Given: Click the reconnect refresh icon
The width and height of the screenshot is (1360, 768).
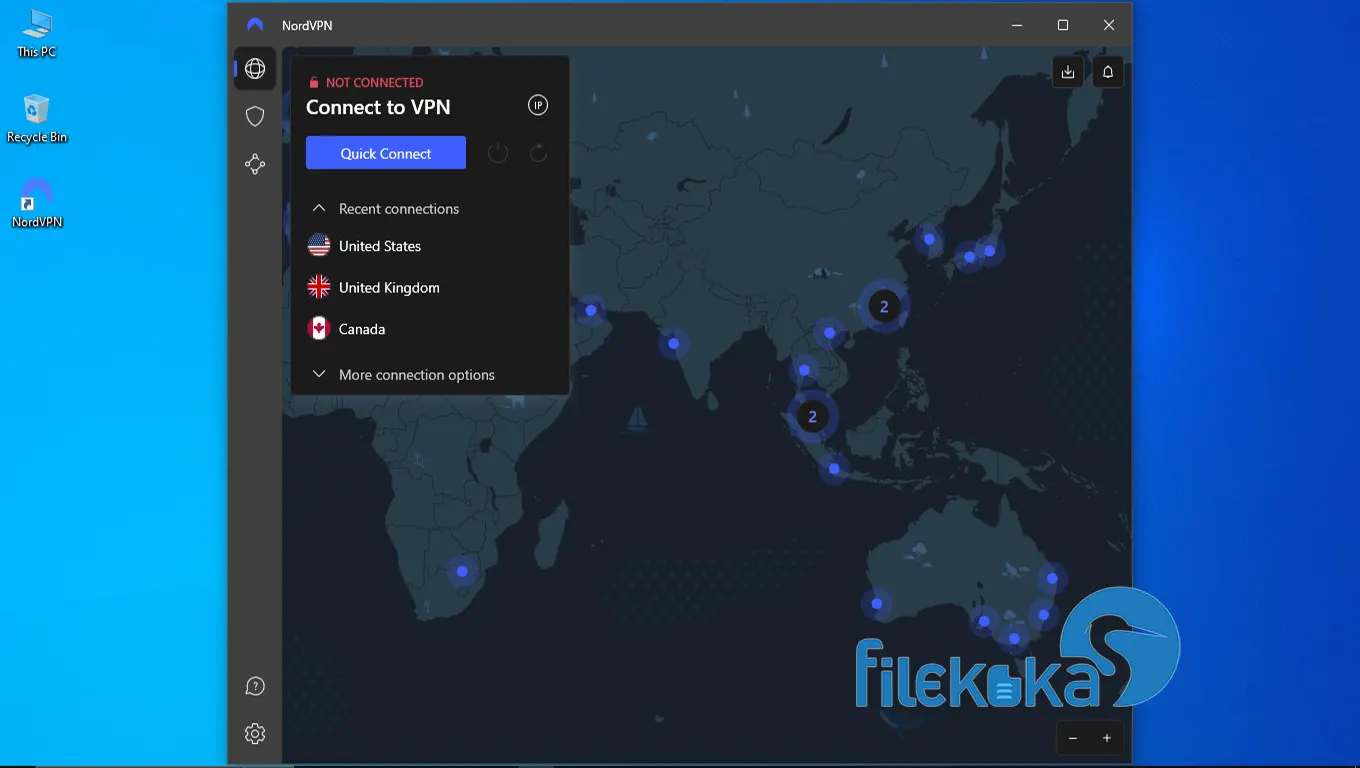Looking at the screenshot, I should (x=538, y=153).
